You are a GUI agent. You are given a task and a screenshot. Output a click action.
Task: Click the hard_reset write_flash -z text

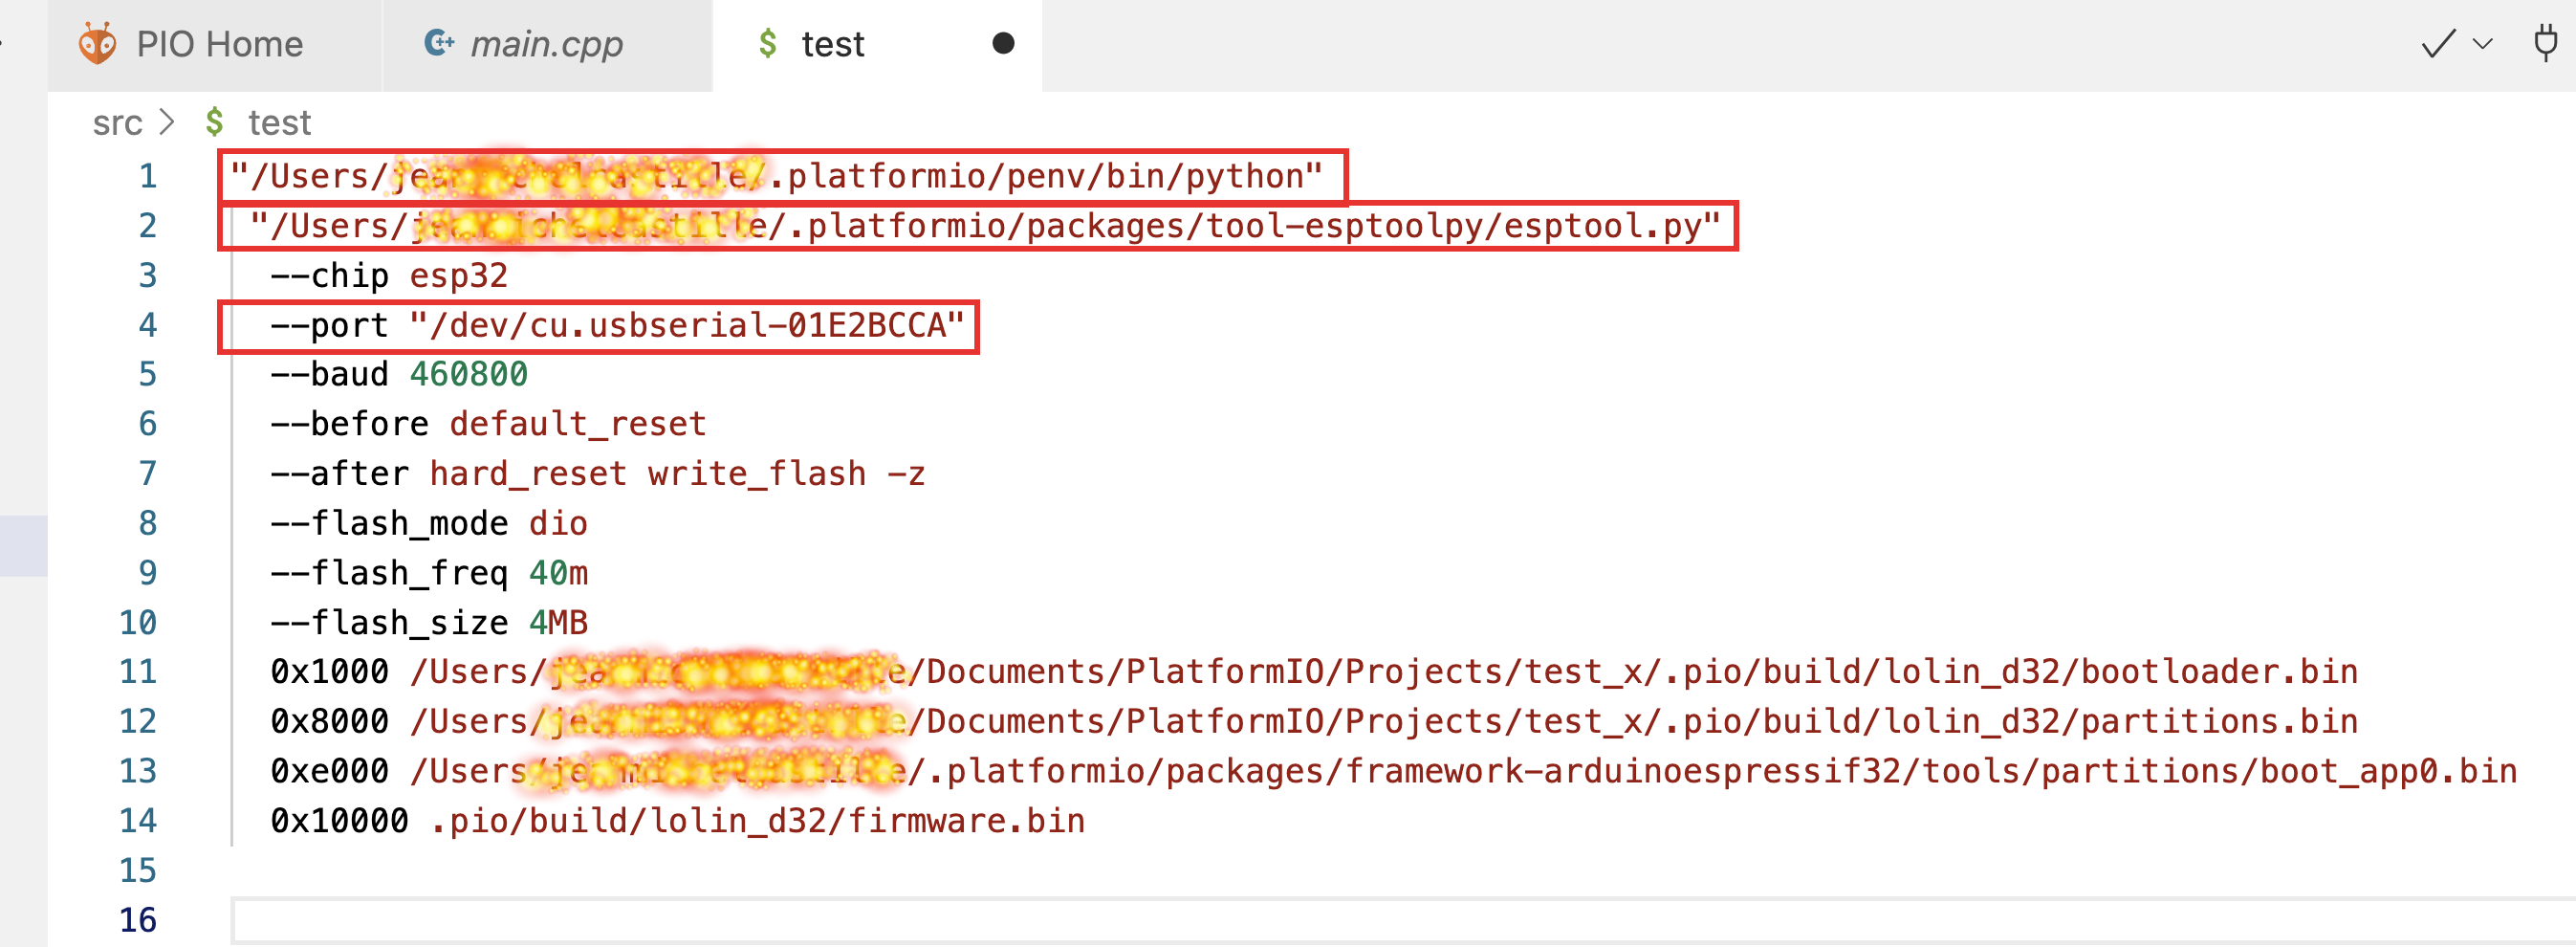678,474
